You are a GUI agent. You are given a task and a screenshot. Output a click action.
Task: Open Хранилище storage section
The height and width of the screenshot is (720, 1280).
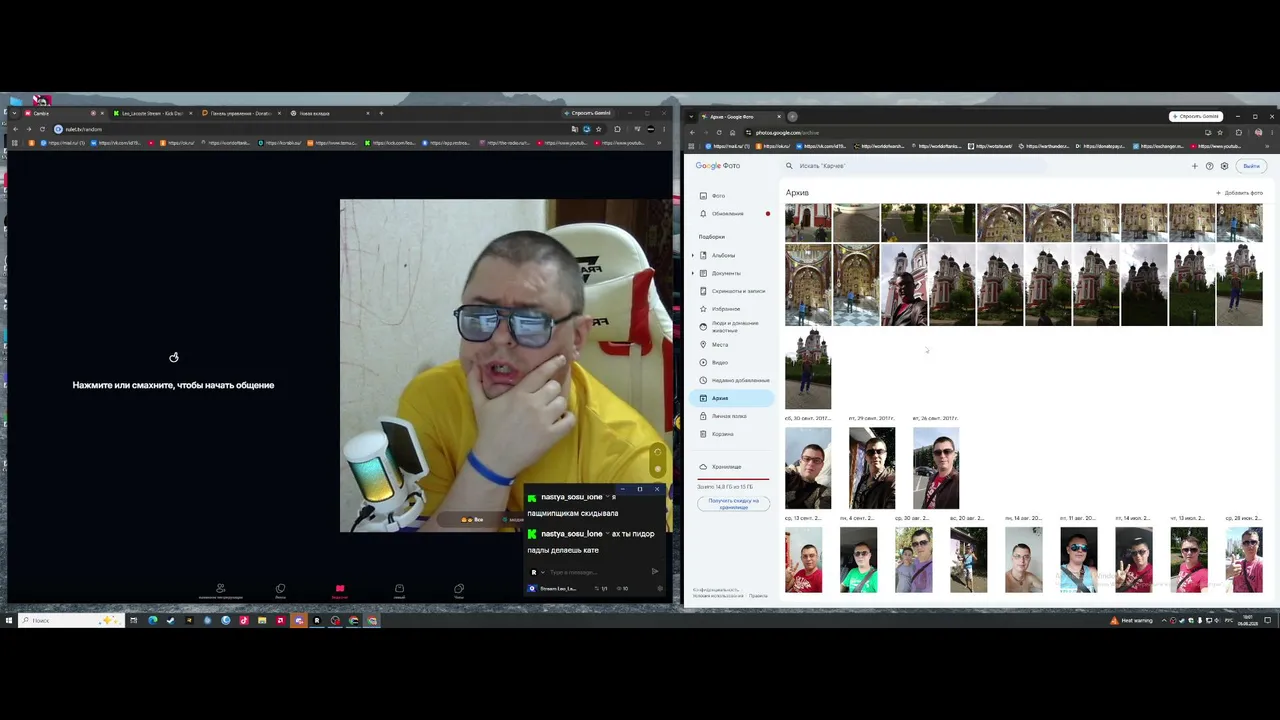pos(730,467)
